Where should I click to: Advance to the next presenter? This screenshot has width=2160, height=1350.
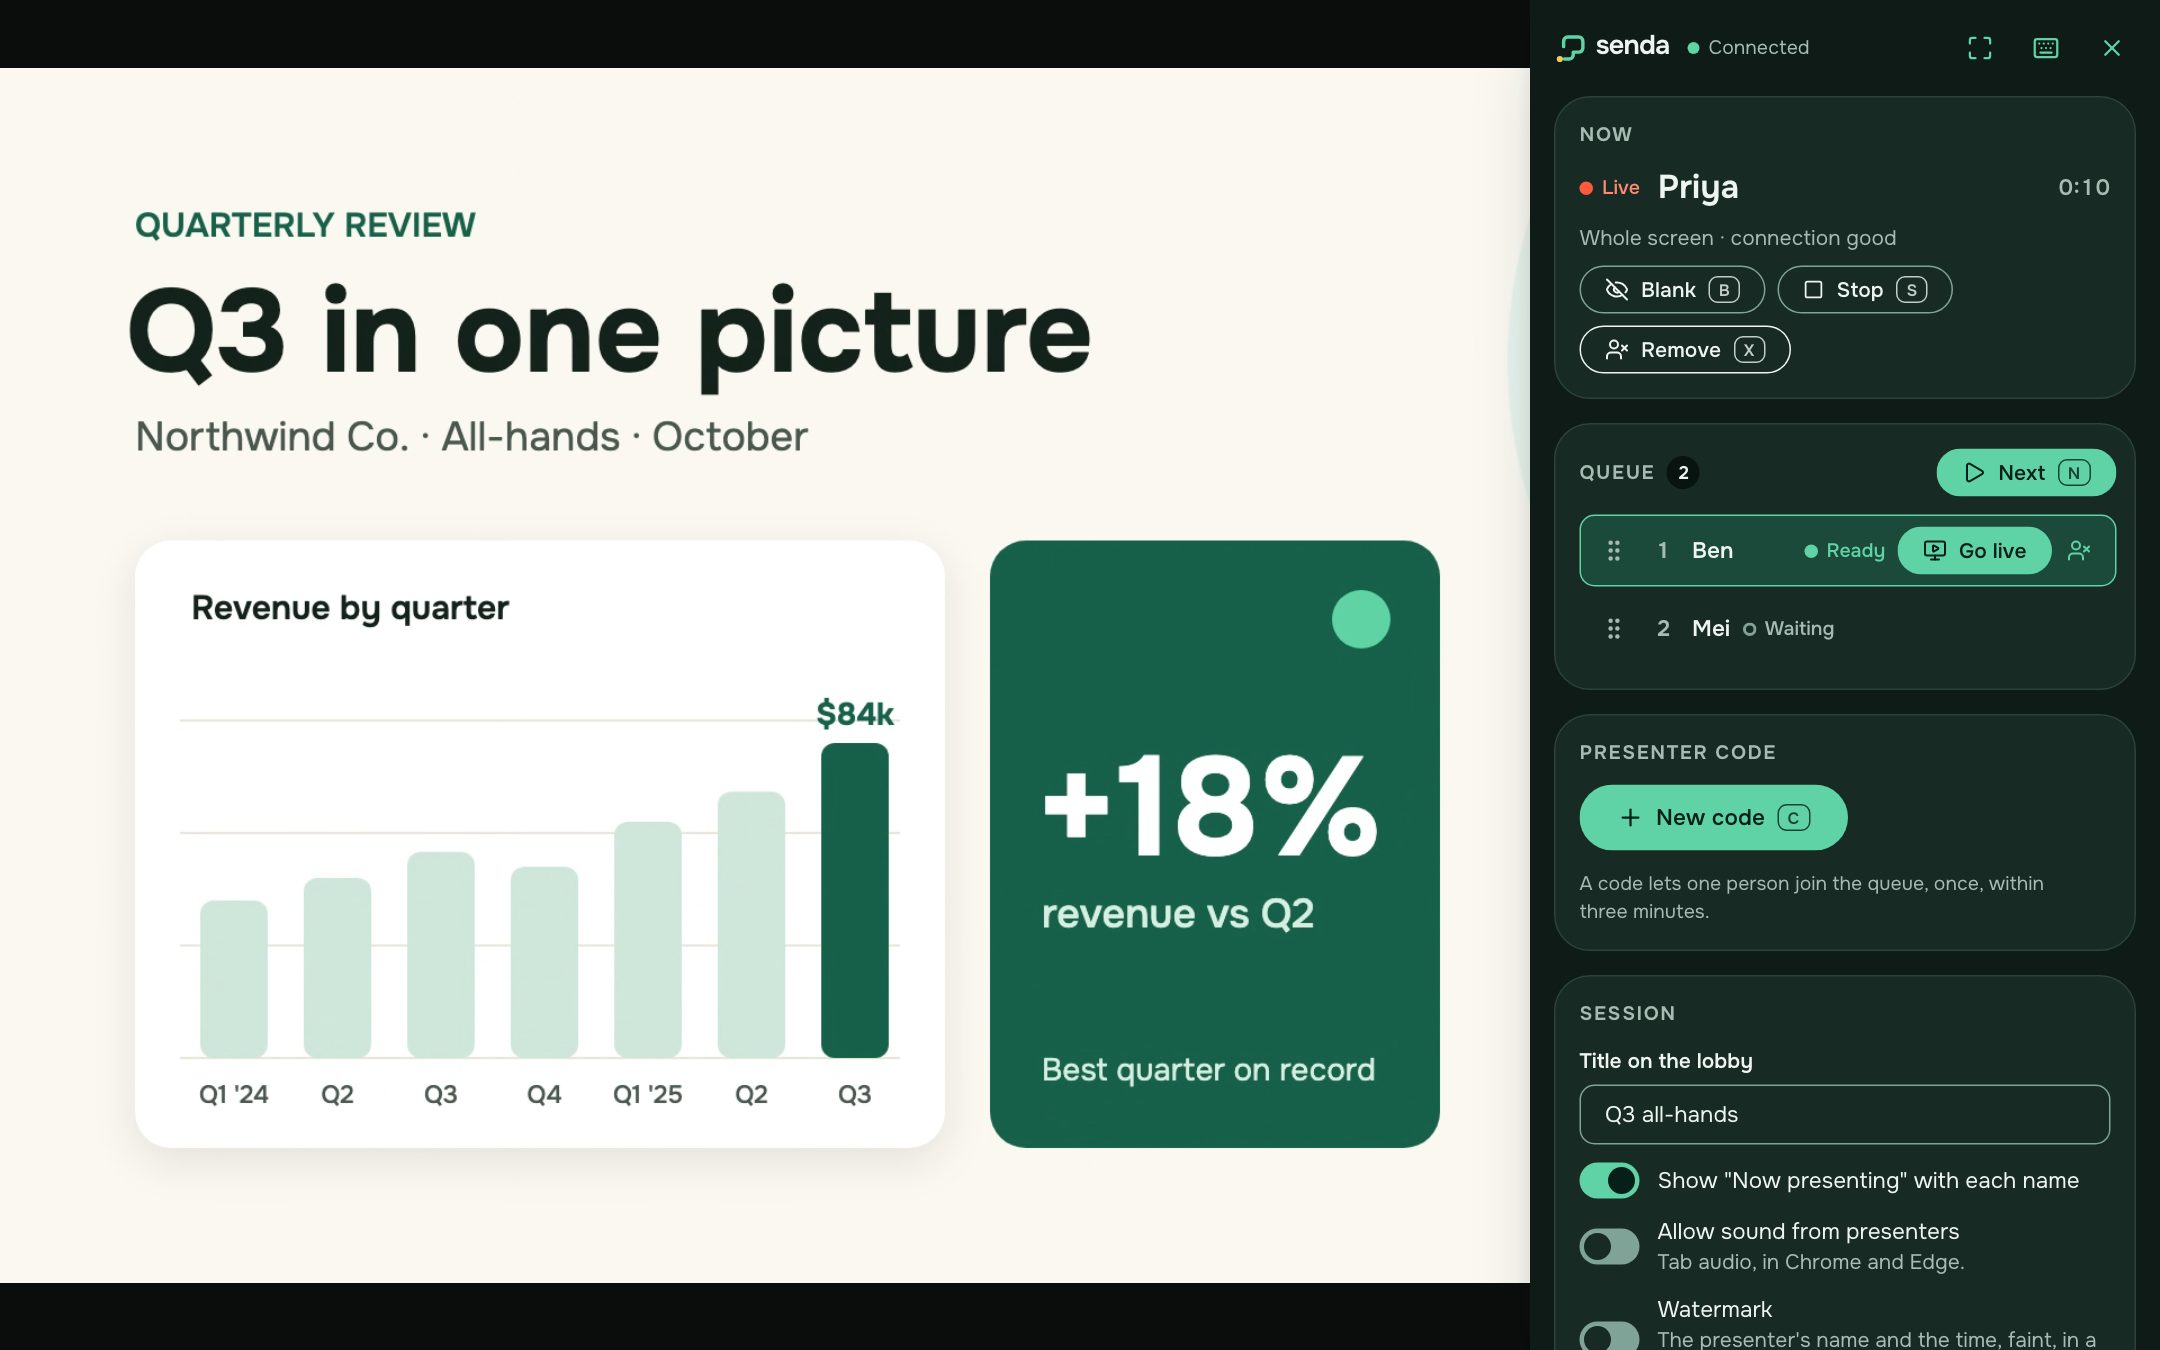2026,472
